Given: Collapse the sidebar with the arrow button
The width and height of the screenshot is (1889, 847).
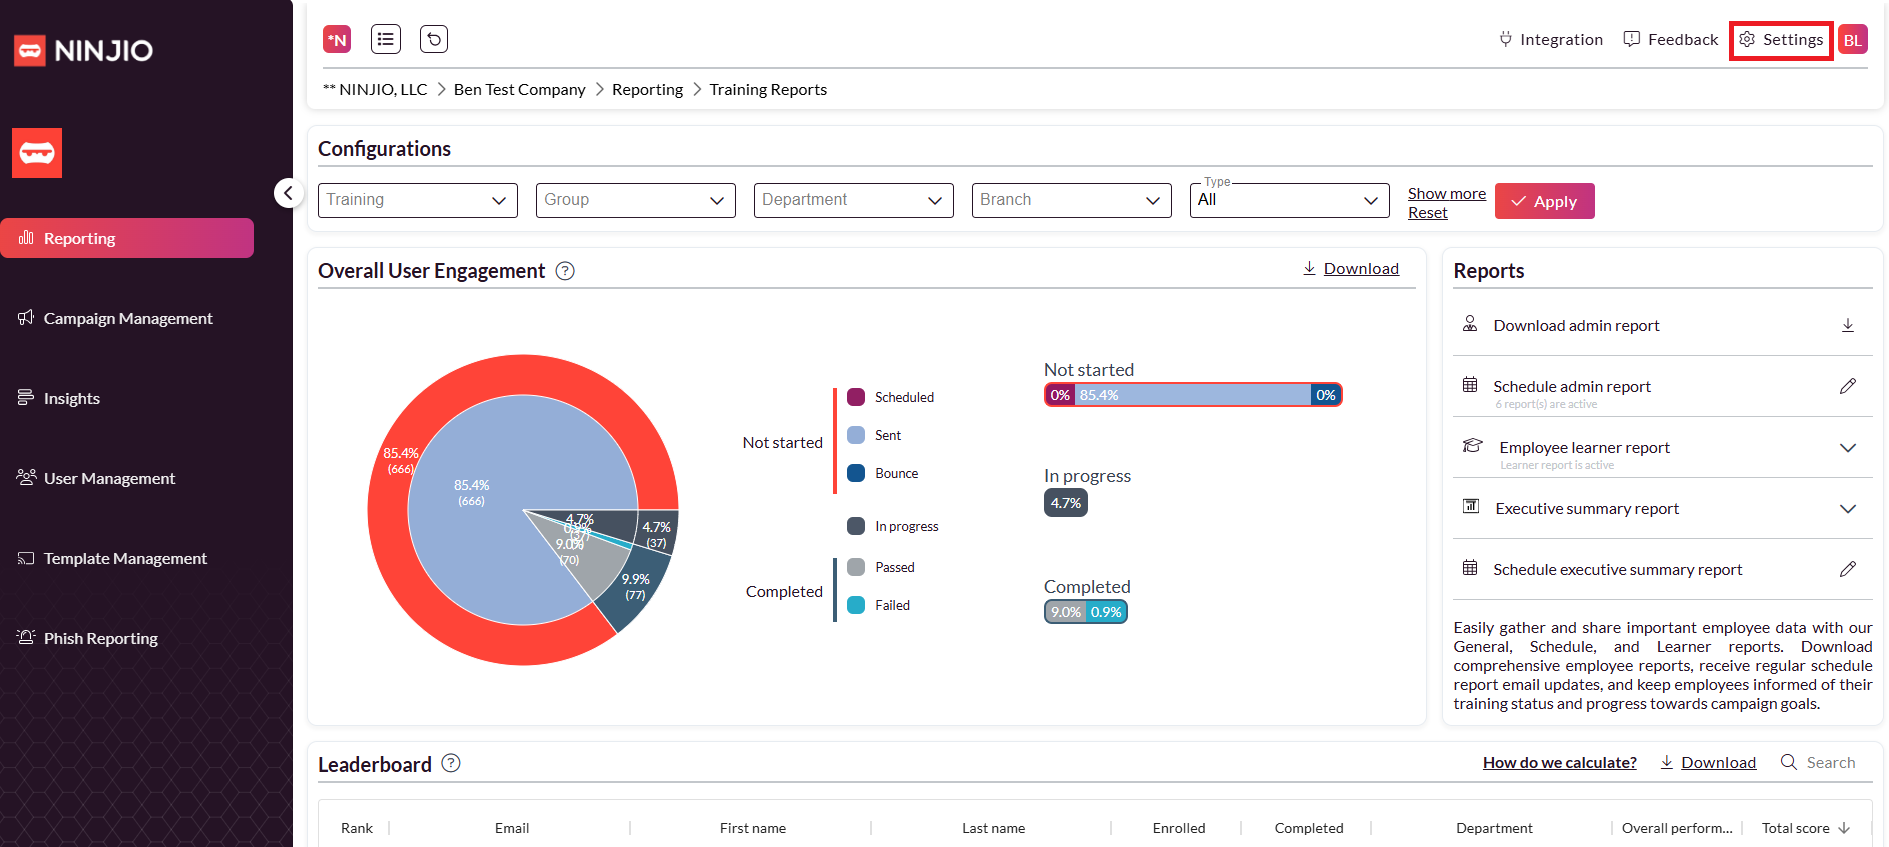Looking at the screenshot, I should [x=288, y=193].
